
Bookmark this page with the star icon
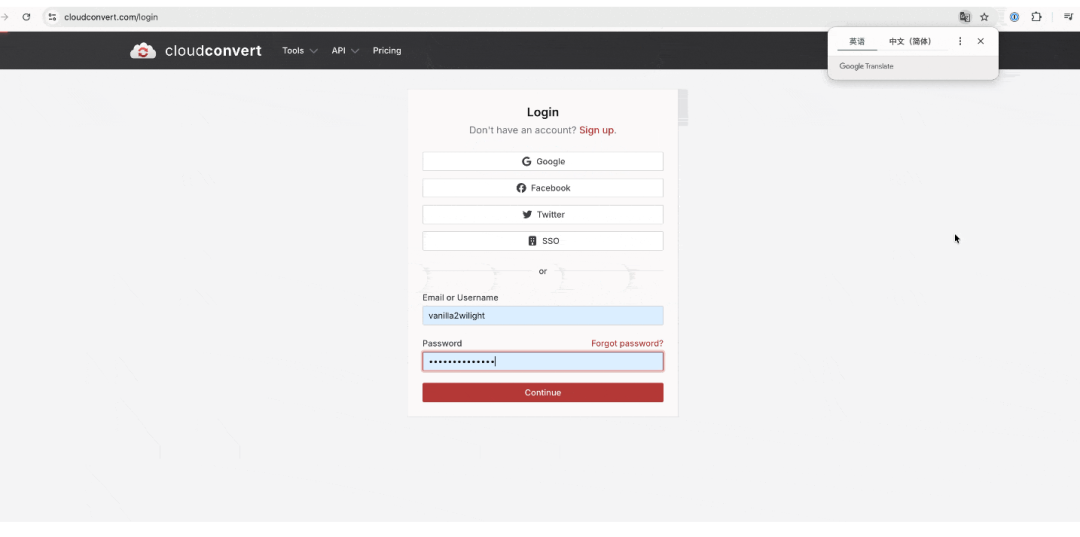tap(984, 17)
